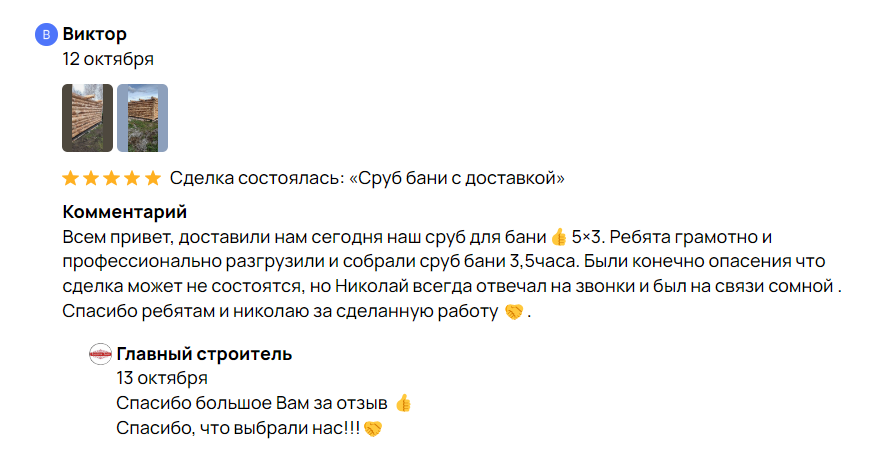The height and width of the screenshot is (463, 884).
Task: Click the fifth gold rating star
Action: point(153,178)
